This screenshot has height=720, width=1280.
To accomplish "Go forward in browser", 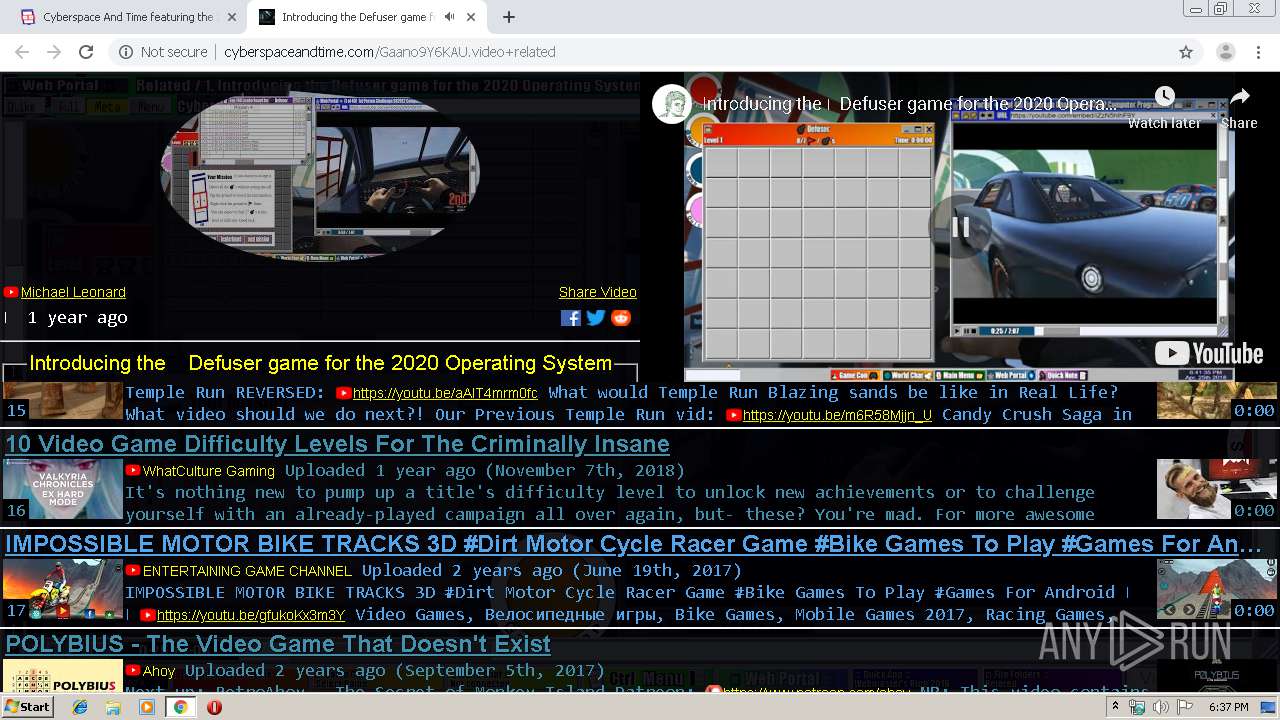I will 54,52.
